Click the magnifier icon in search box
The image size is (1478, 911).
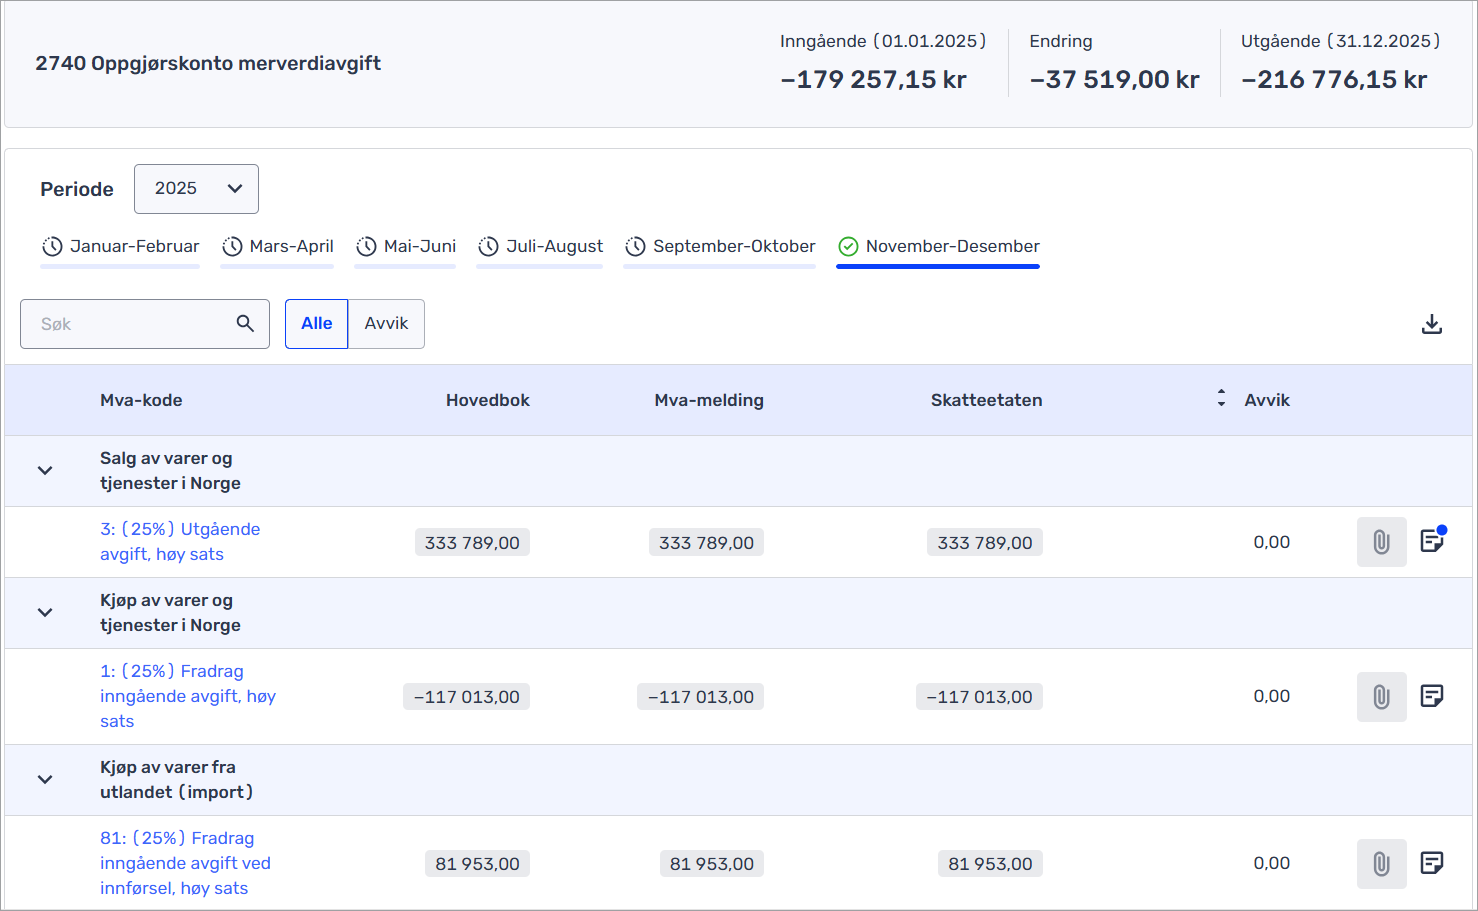(245, 324)
